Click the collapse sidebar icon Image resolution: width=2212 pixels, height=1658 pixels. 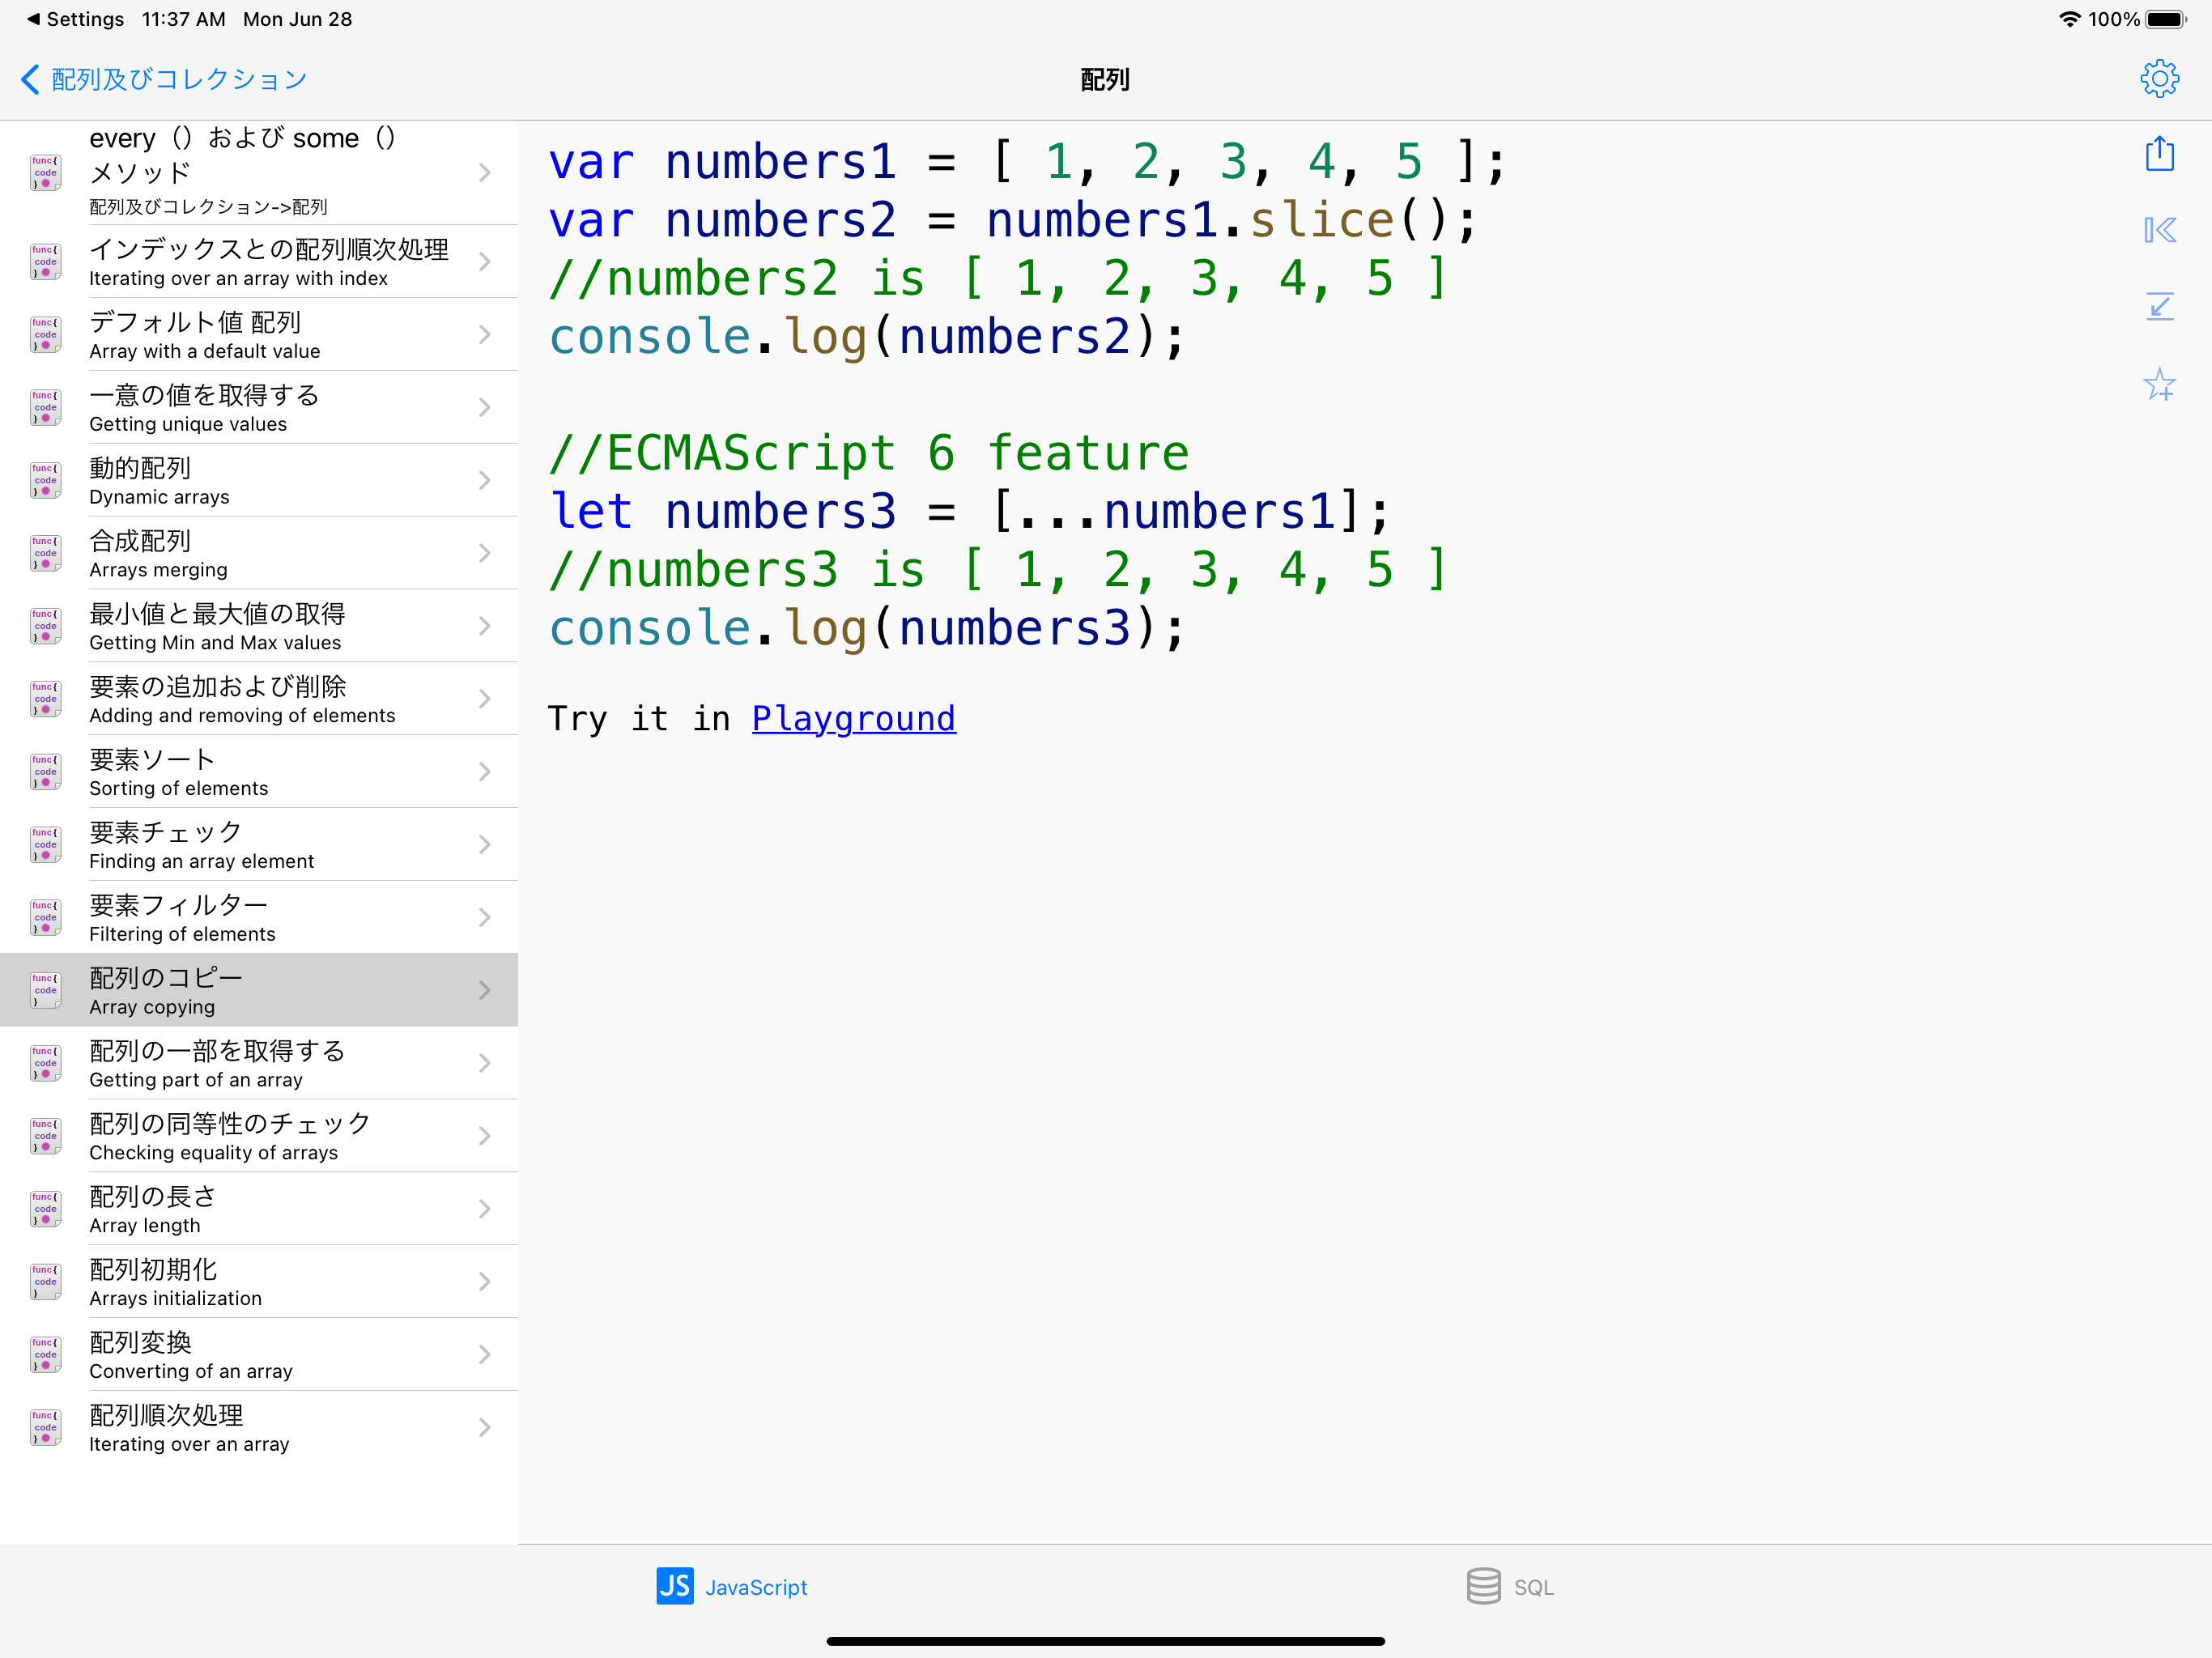pos(2159,230)
